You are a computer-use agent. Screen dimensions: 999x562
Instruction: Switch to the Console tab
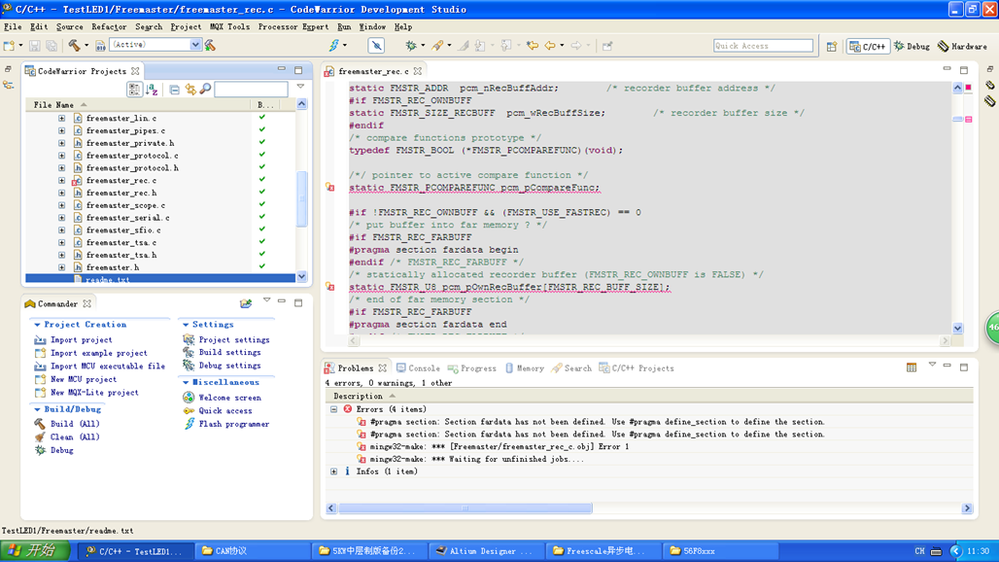(x=418, y=368)
